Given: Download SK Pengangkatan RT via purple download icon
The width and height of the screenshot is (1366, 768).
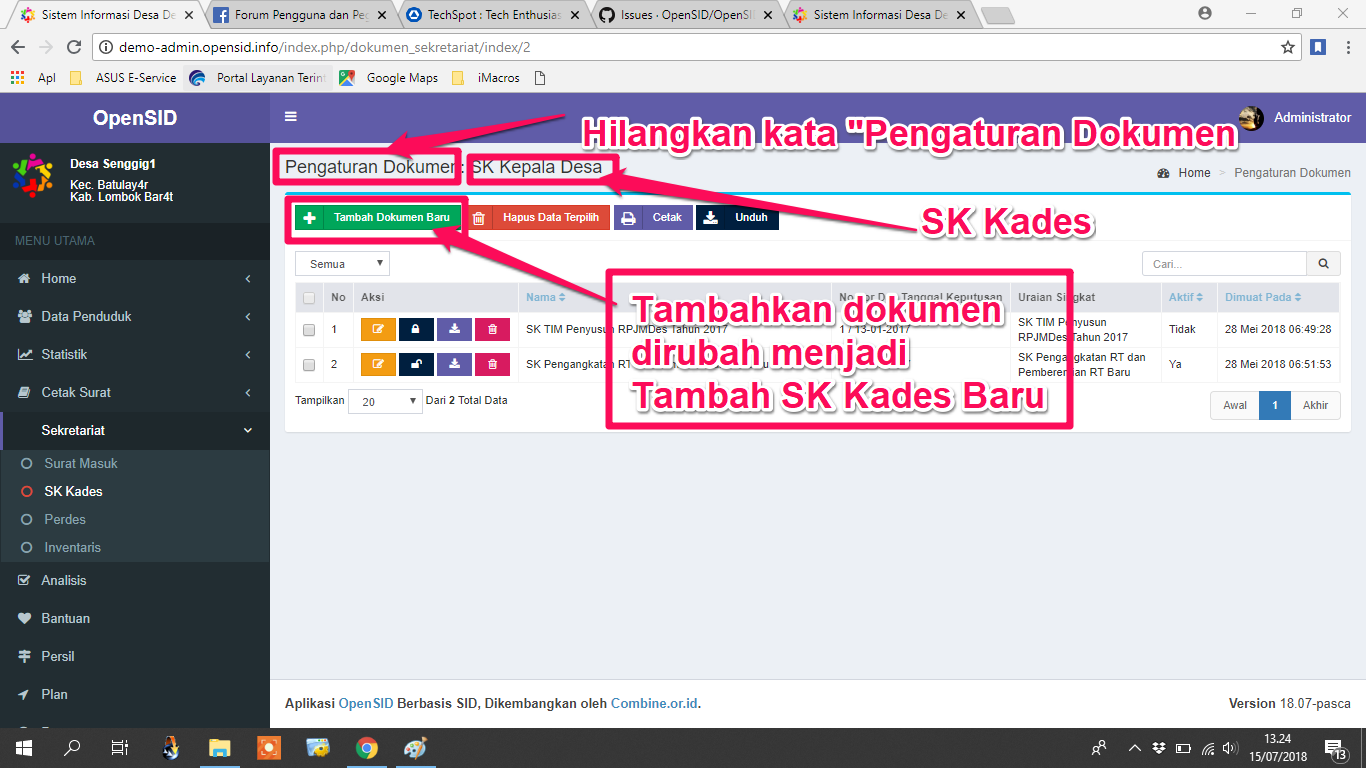Looking at the screenshot, I should point(455,364).
